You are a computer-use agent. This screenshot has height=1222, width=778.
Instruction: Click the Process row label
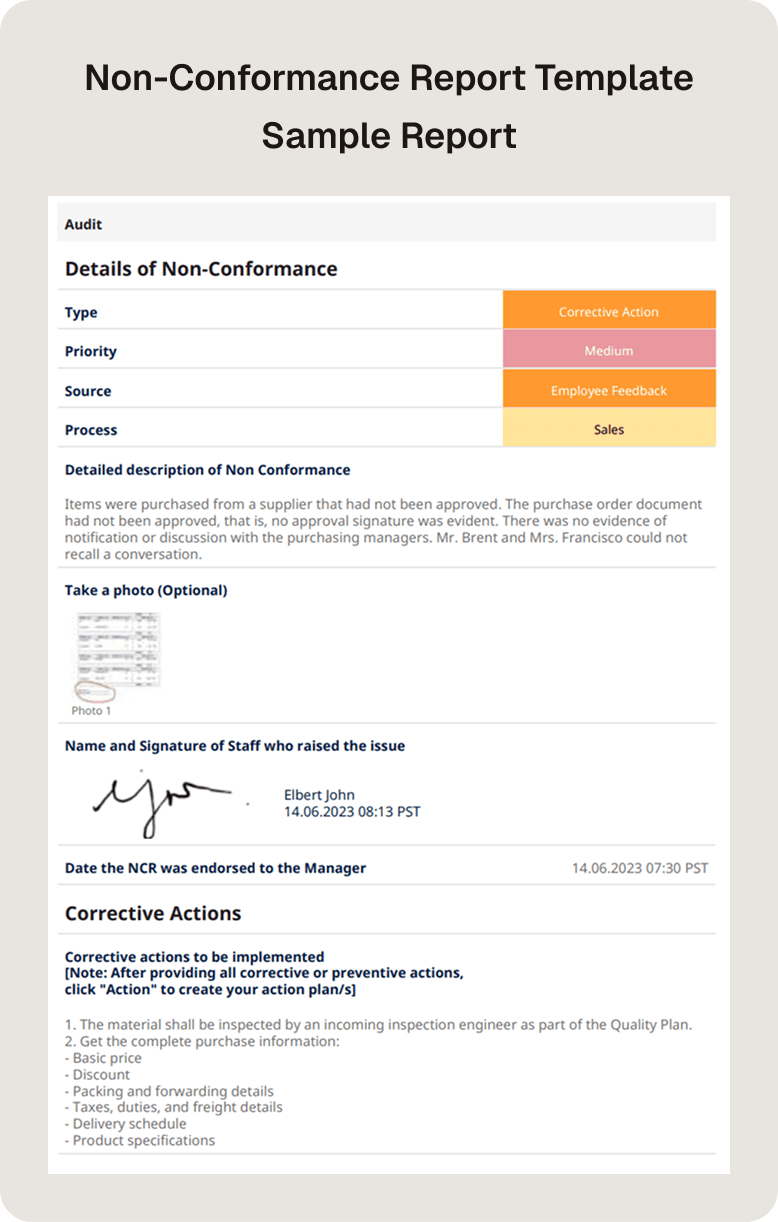pyautogui.click(x=91, y=430)
